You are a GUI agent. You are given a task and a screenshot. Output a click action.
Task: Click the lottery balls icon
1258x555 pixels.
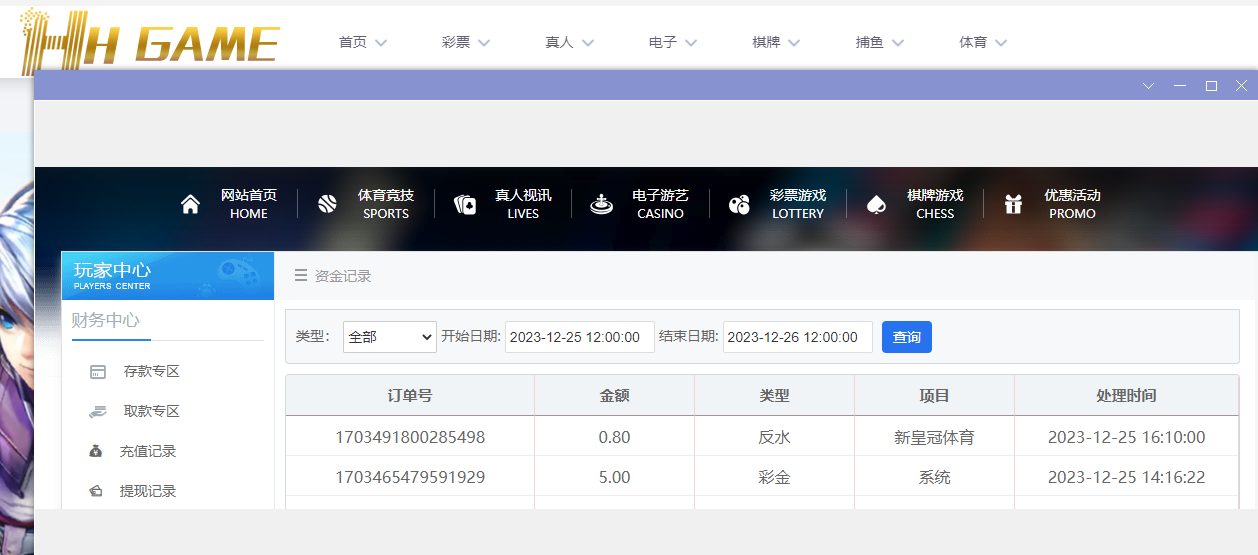pyautogui.click(x=739, y=204)
